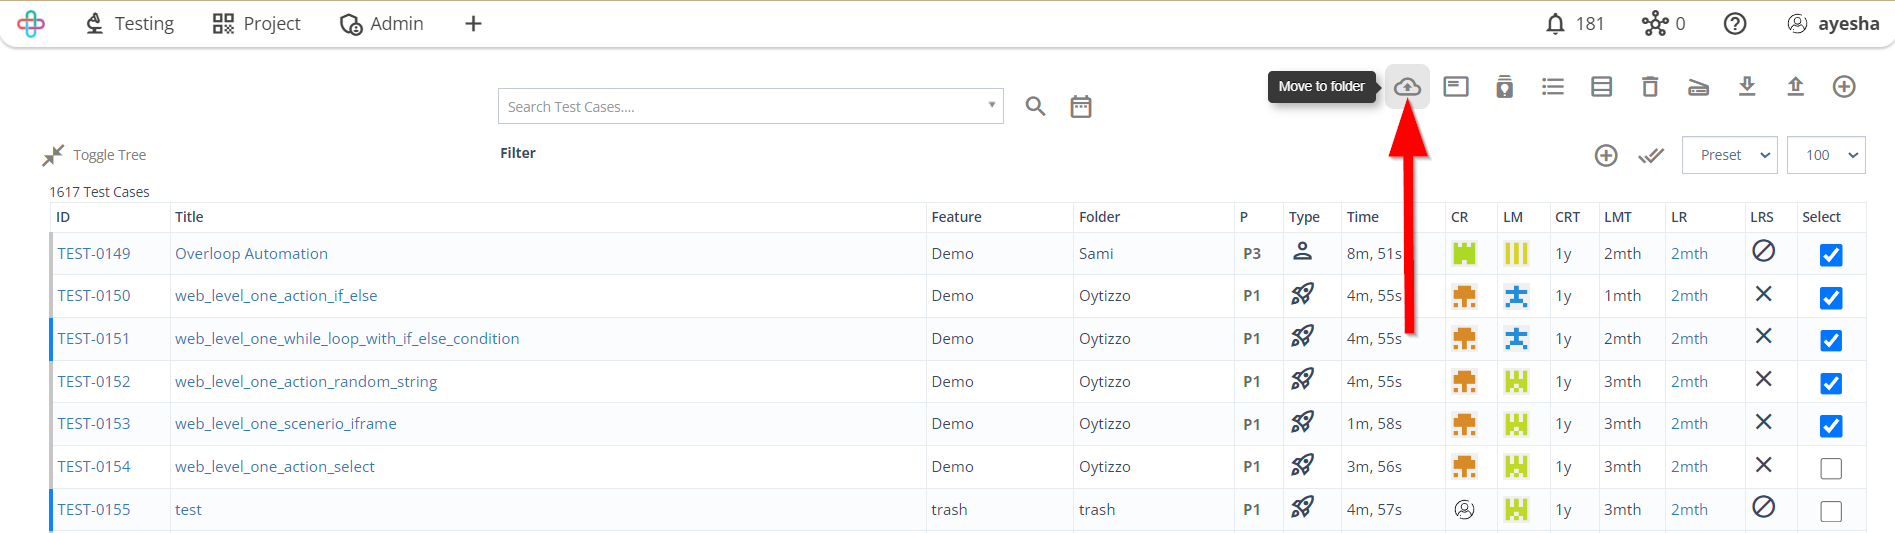This screenshot has width=1895, height=533.
Task: Open the Admin menu
Action: [382, 24]
